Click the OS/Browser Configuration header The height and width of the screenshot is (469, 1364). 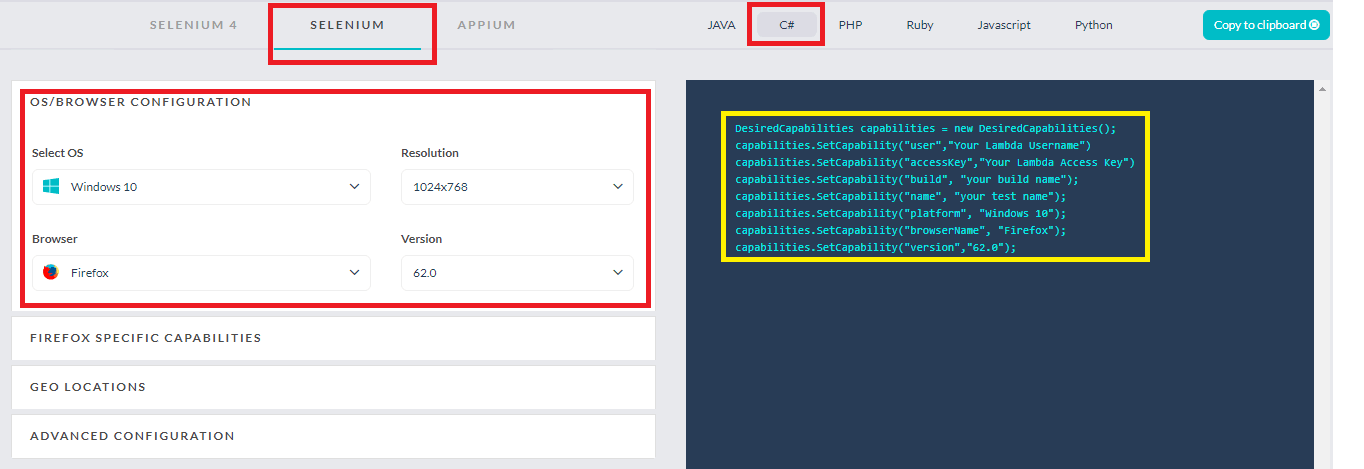coord(141,102)
